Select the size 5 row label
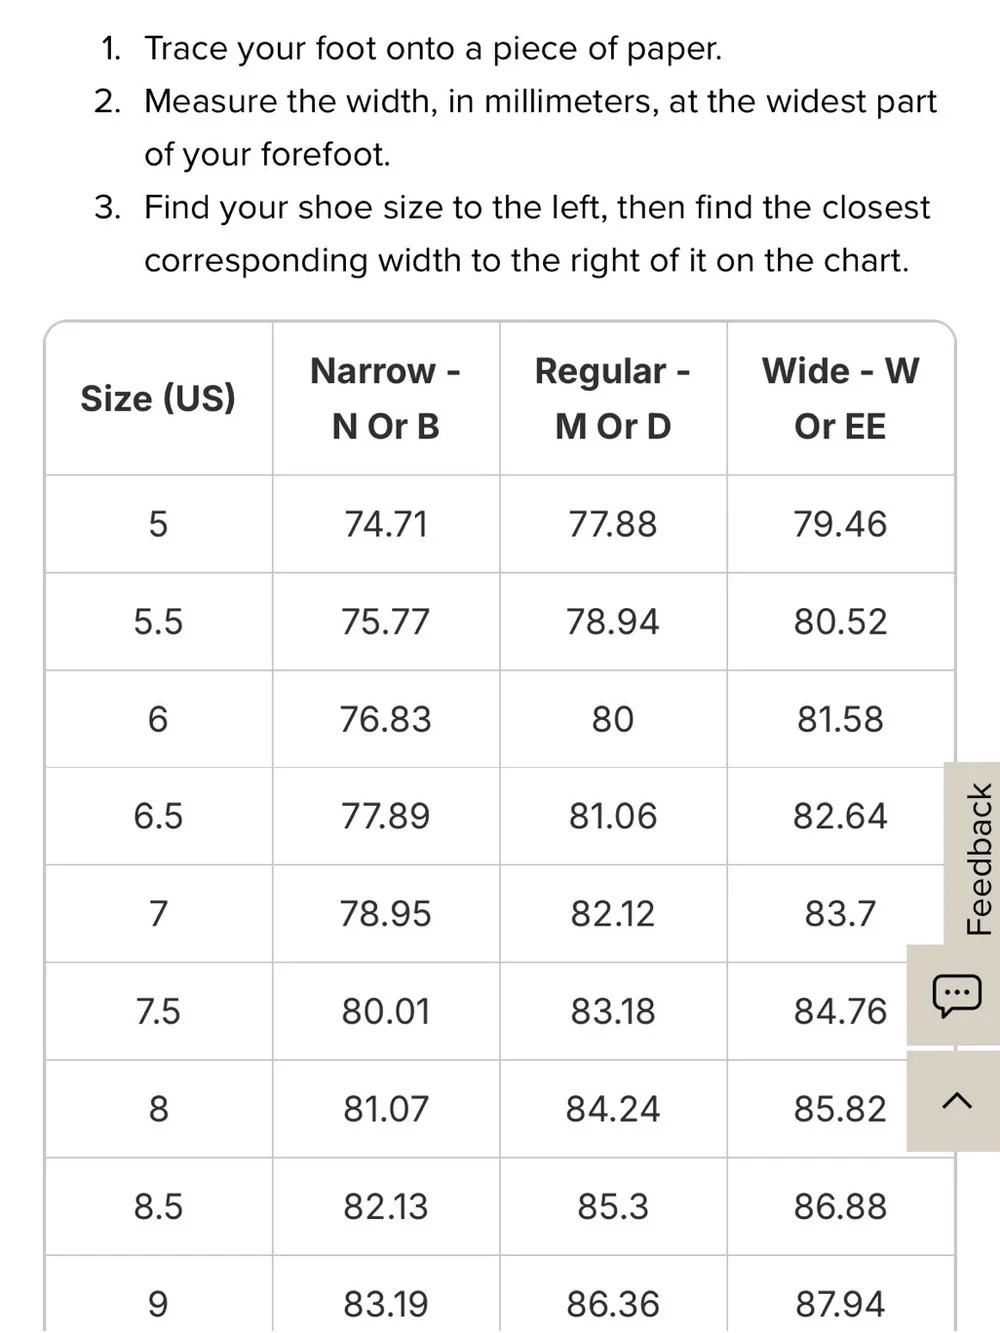The image size is (1000, 1333). point(158,524)
